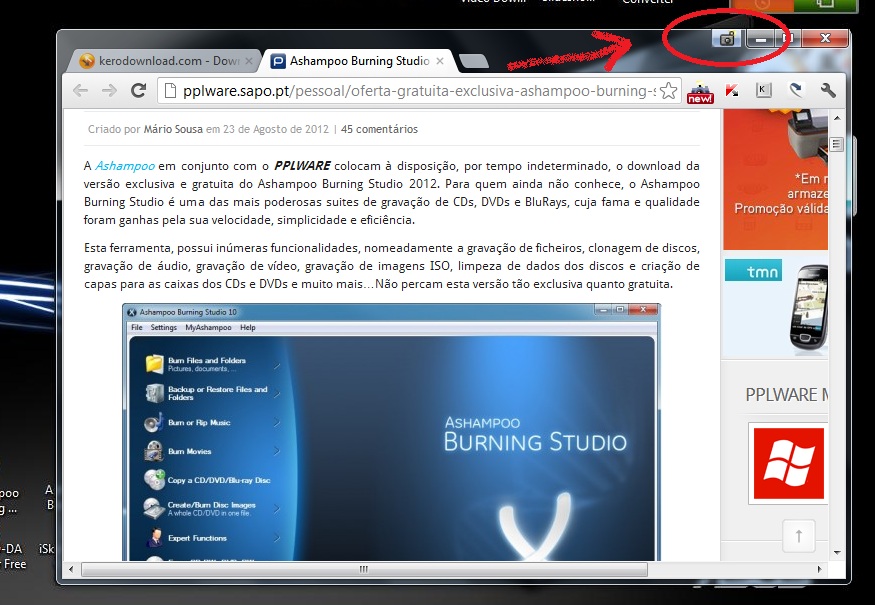Click Settings menu in Ashampoo screenshot
Image resolution: width=875 pixels, height=605 pixels.
click(164, 328)
